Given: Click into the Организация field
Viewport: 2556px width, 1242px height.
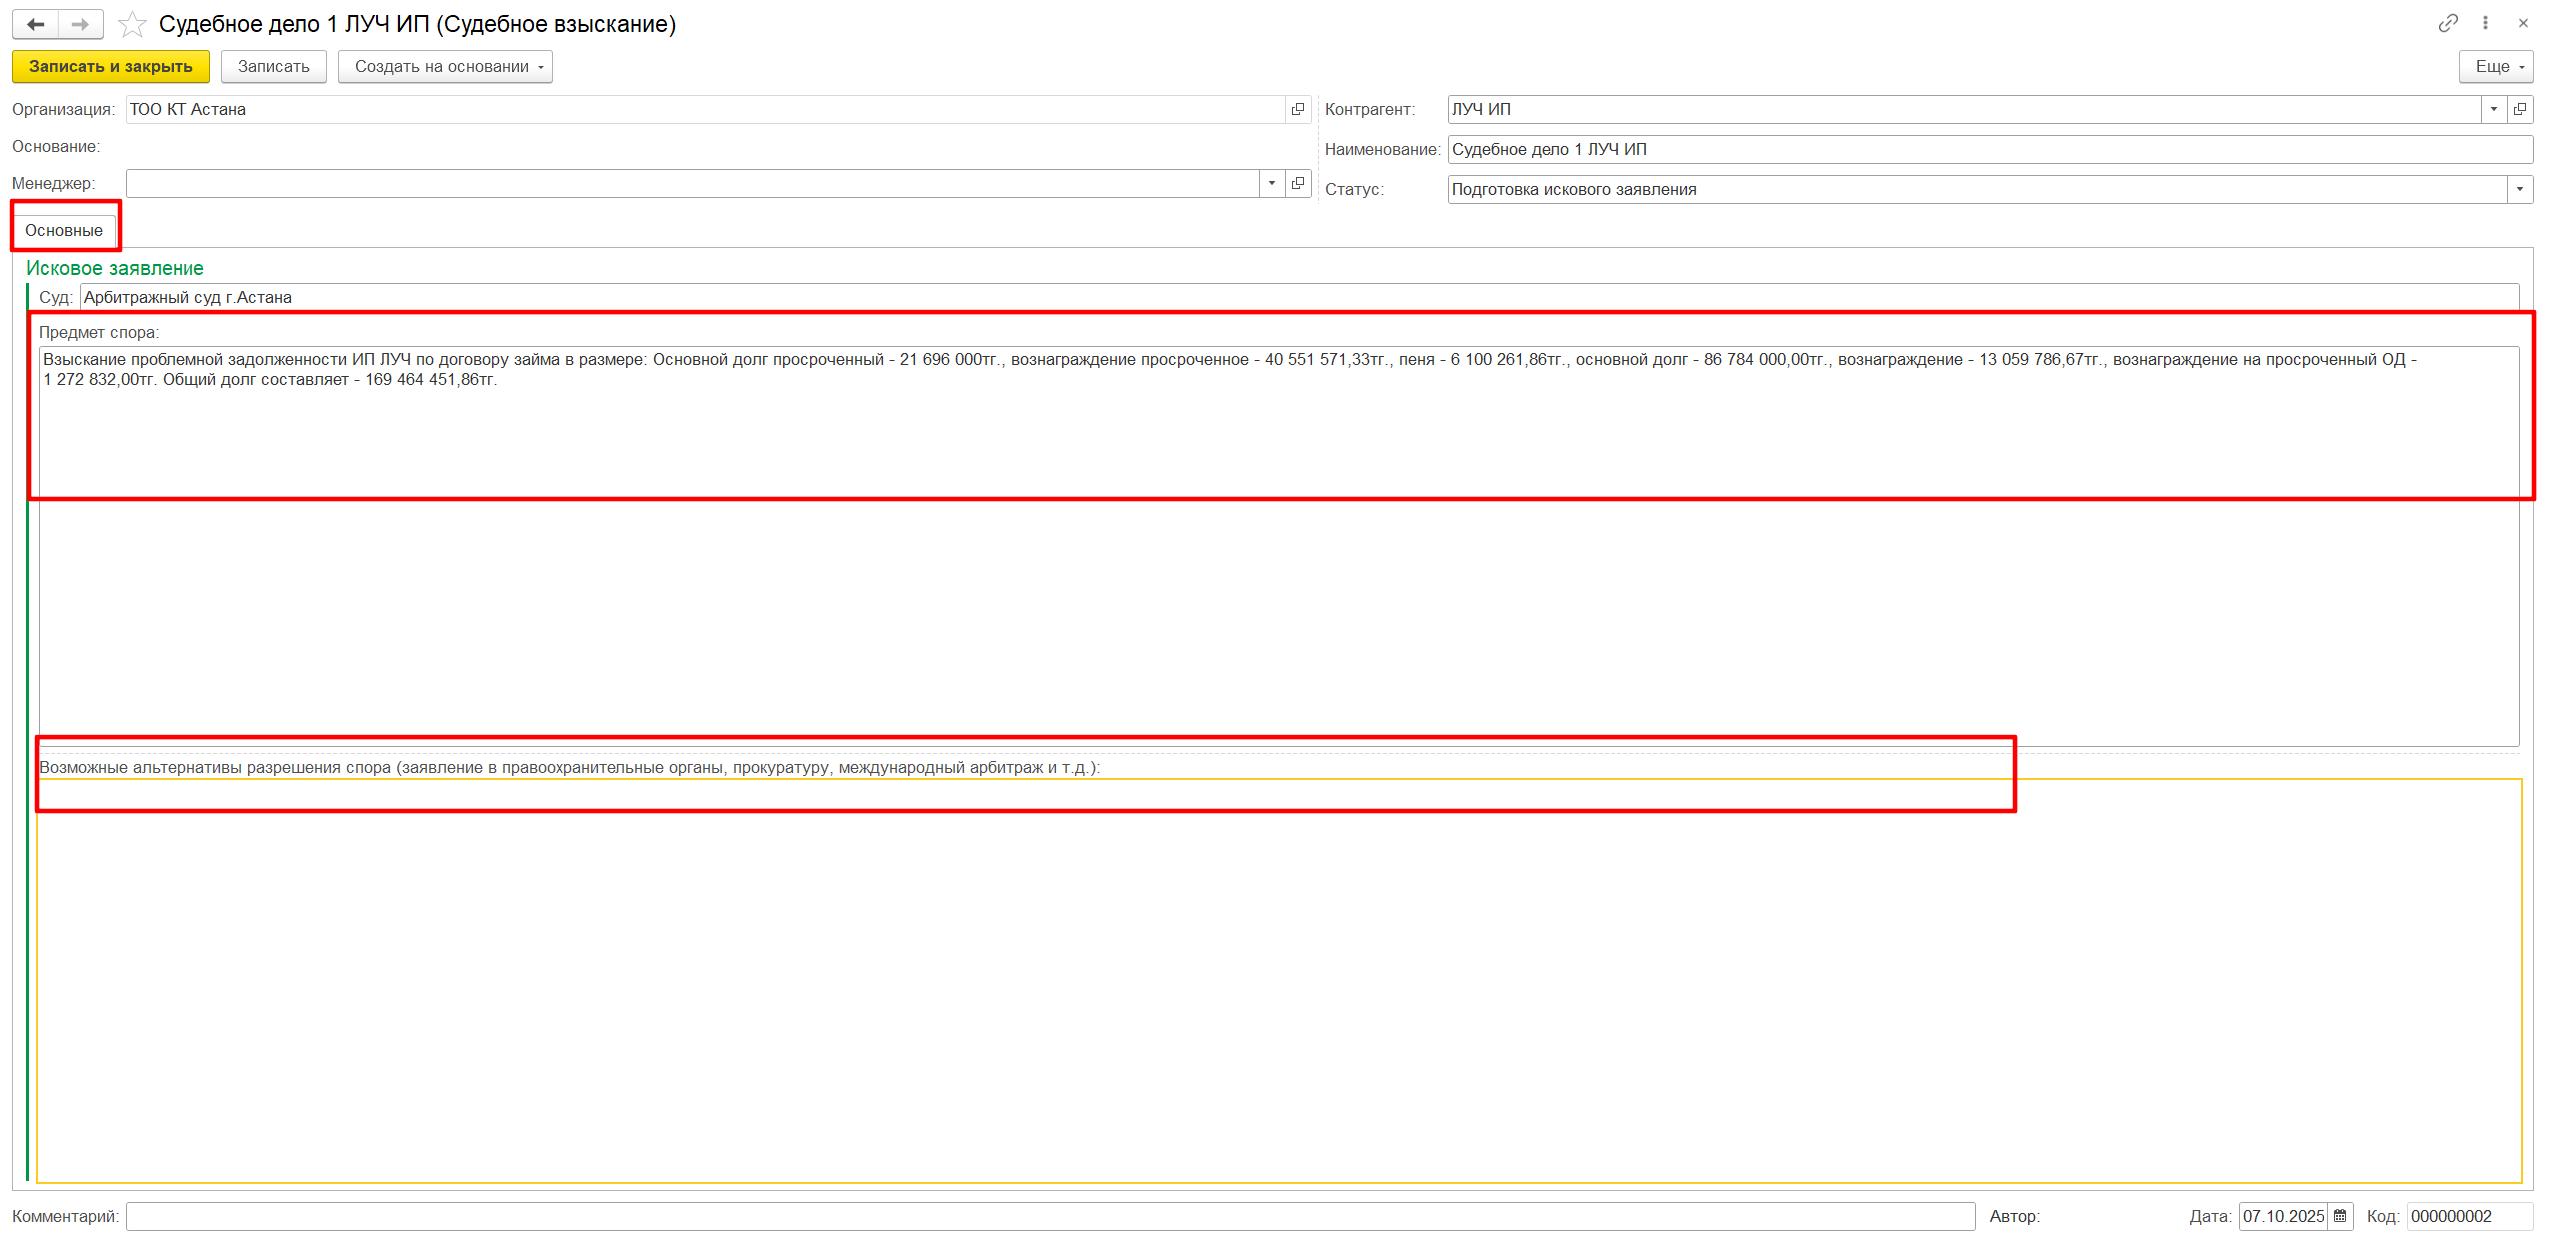Looking at the screenshot, I should (705, 109).
